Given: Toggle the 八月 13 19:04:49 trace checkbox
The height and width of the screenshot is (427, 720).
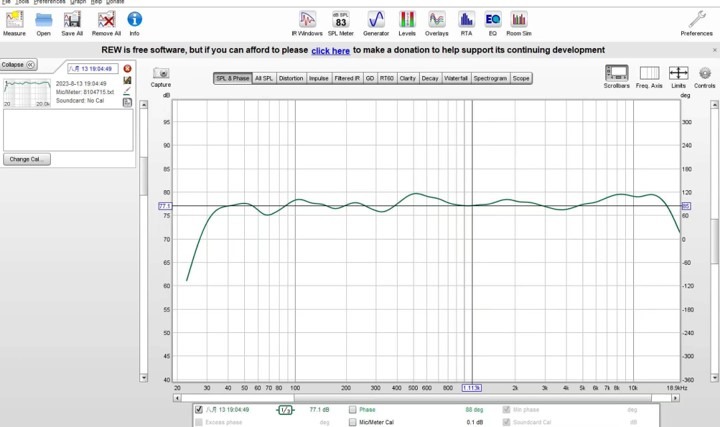Looking at the screenshot, I should (x=199, y=410).
